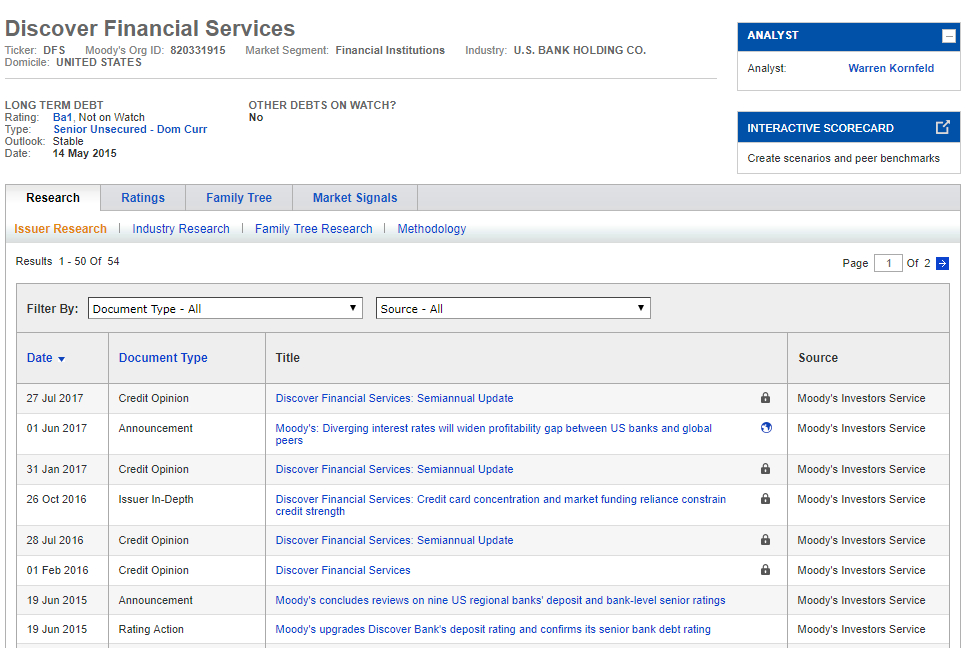
Task: Open Interactive Scorecard pop-out icon
Action: 942,128
